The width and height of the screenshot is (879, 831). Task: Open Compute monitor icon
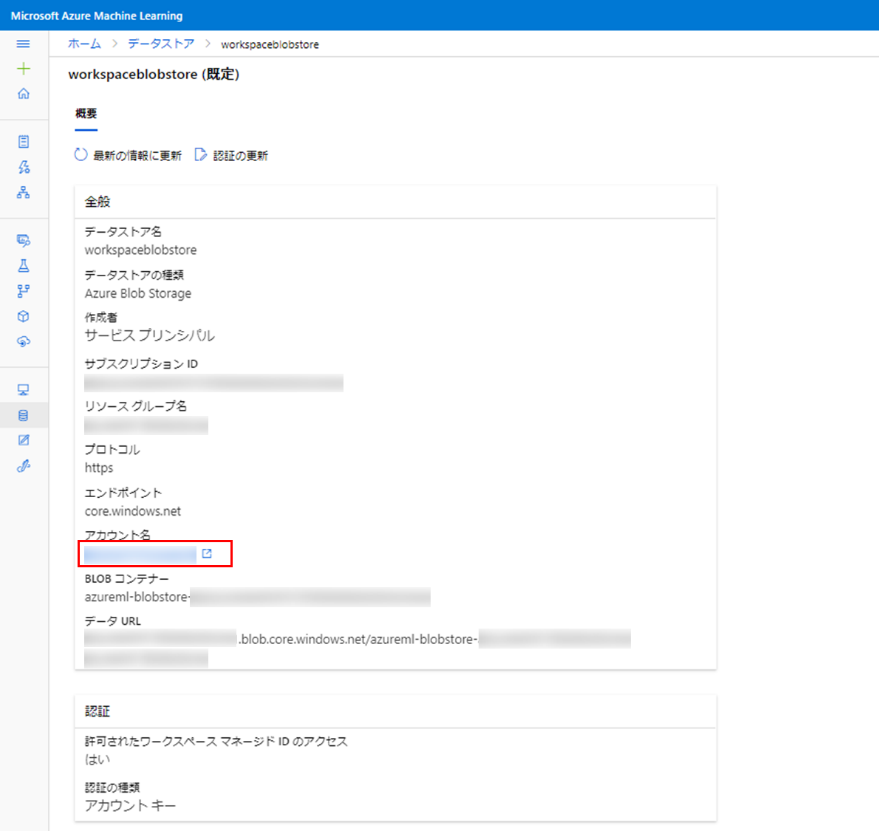point(23,390)
